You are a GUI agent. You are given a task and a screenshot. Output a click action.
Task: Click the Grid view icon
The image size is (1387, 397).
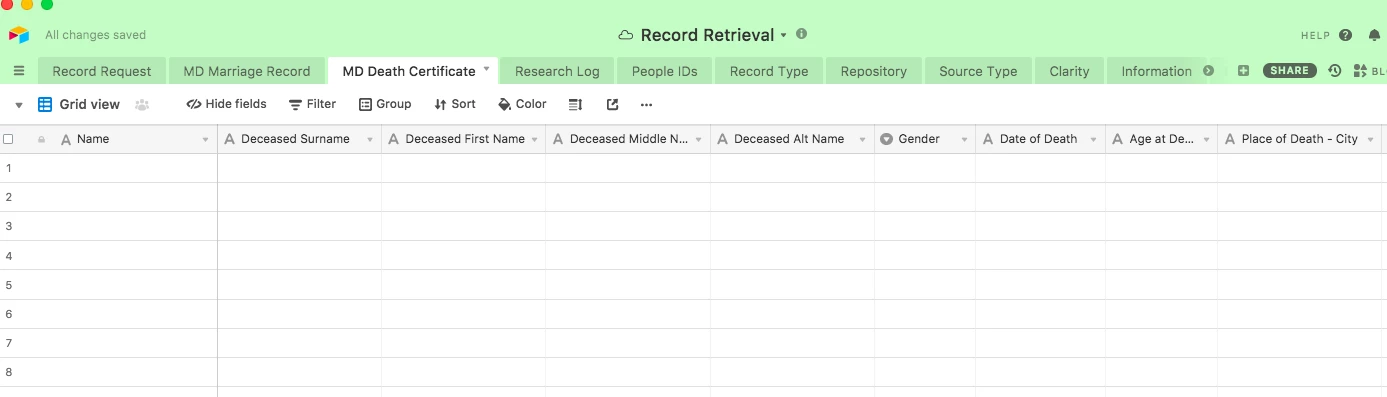[x=45, y=104]
